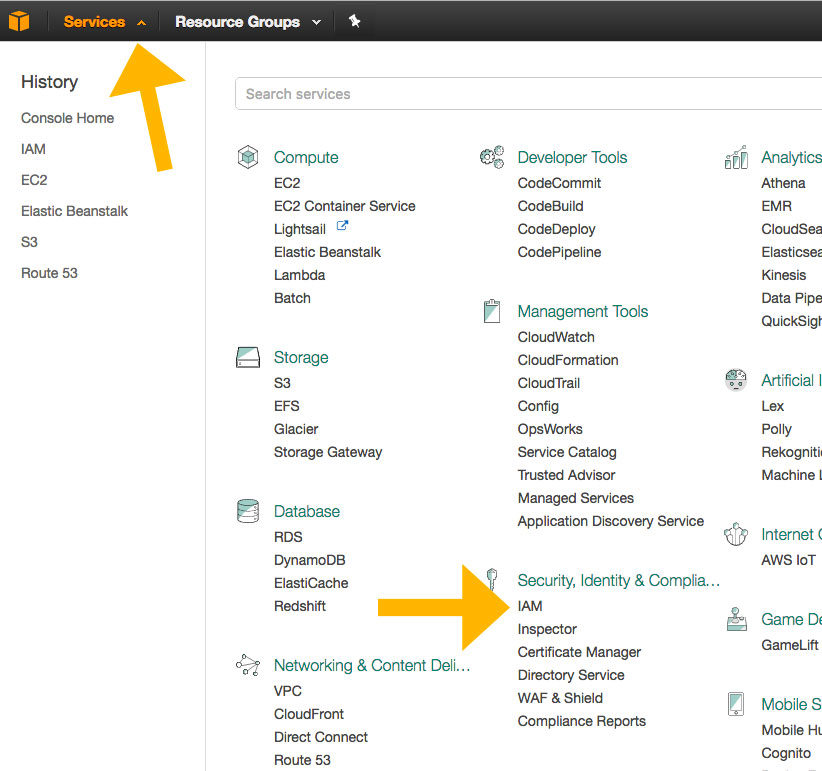This screenshot has height=771, width=822.
Task: Open CodePipeline
Action: (559, 252)
